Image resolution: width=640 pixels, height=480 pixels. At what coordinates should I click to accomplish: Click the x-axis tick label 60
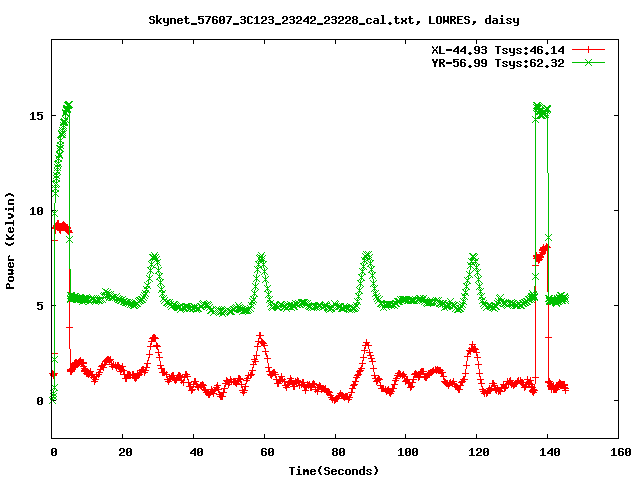(267, 452)
